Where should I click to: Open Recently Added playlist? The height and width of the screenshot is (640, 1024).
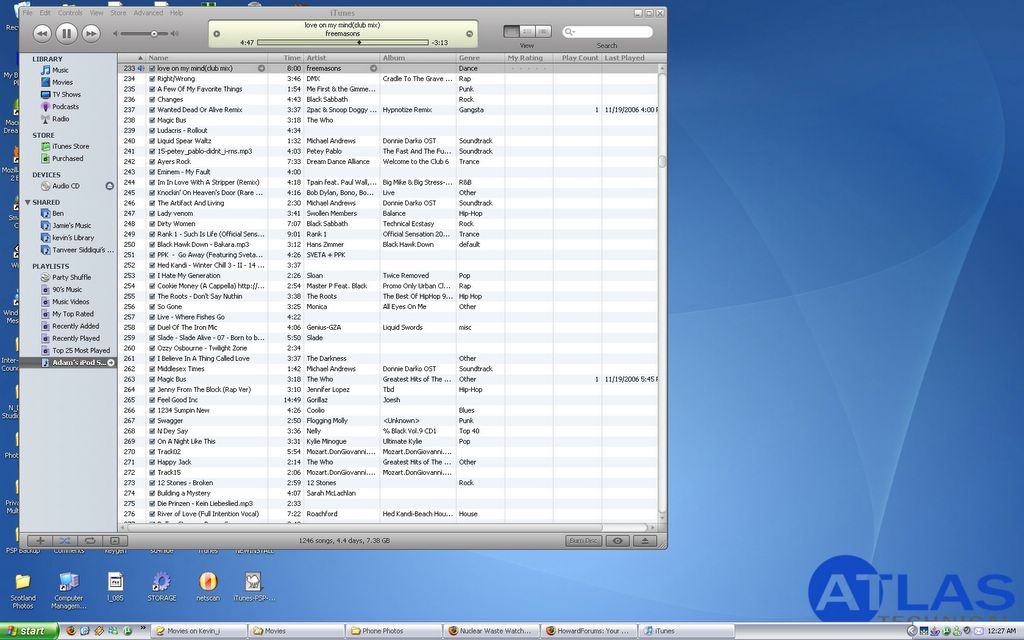[x=76, y=326]
